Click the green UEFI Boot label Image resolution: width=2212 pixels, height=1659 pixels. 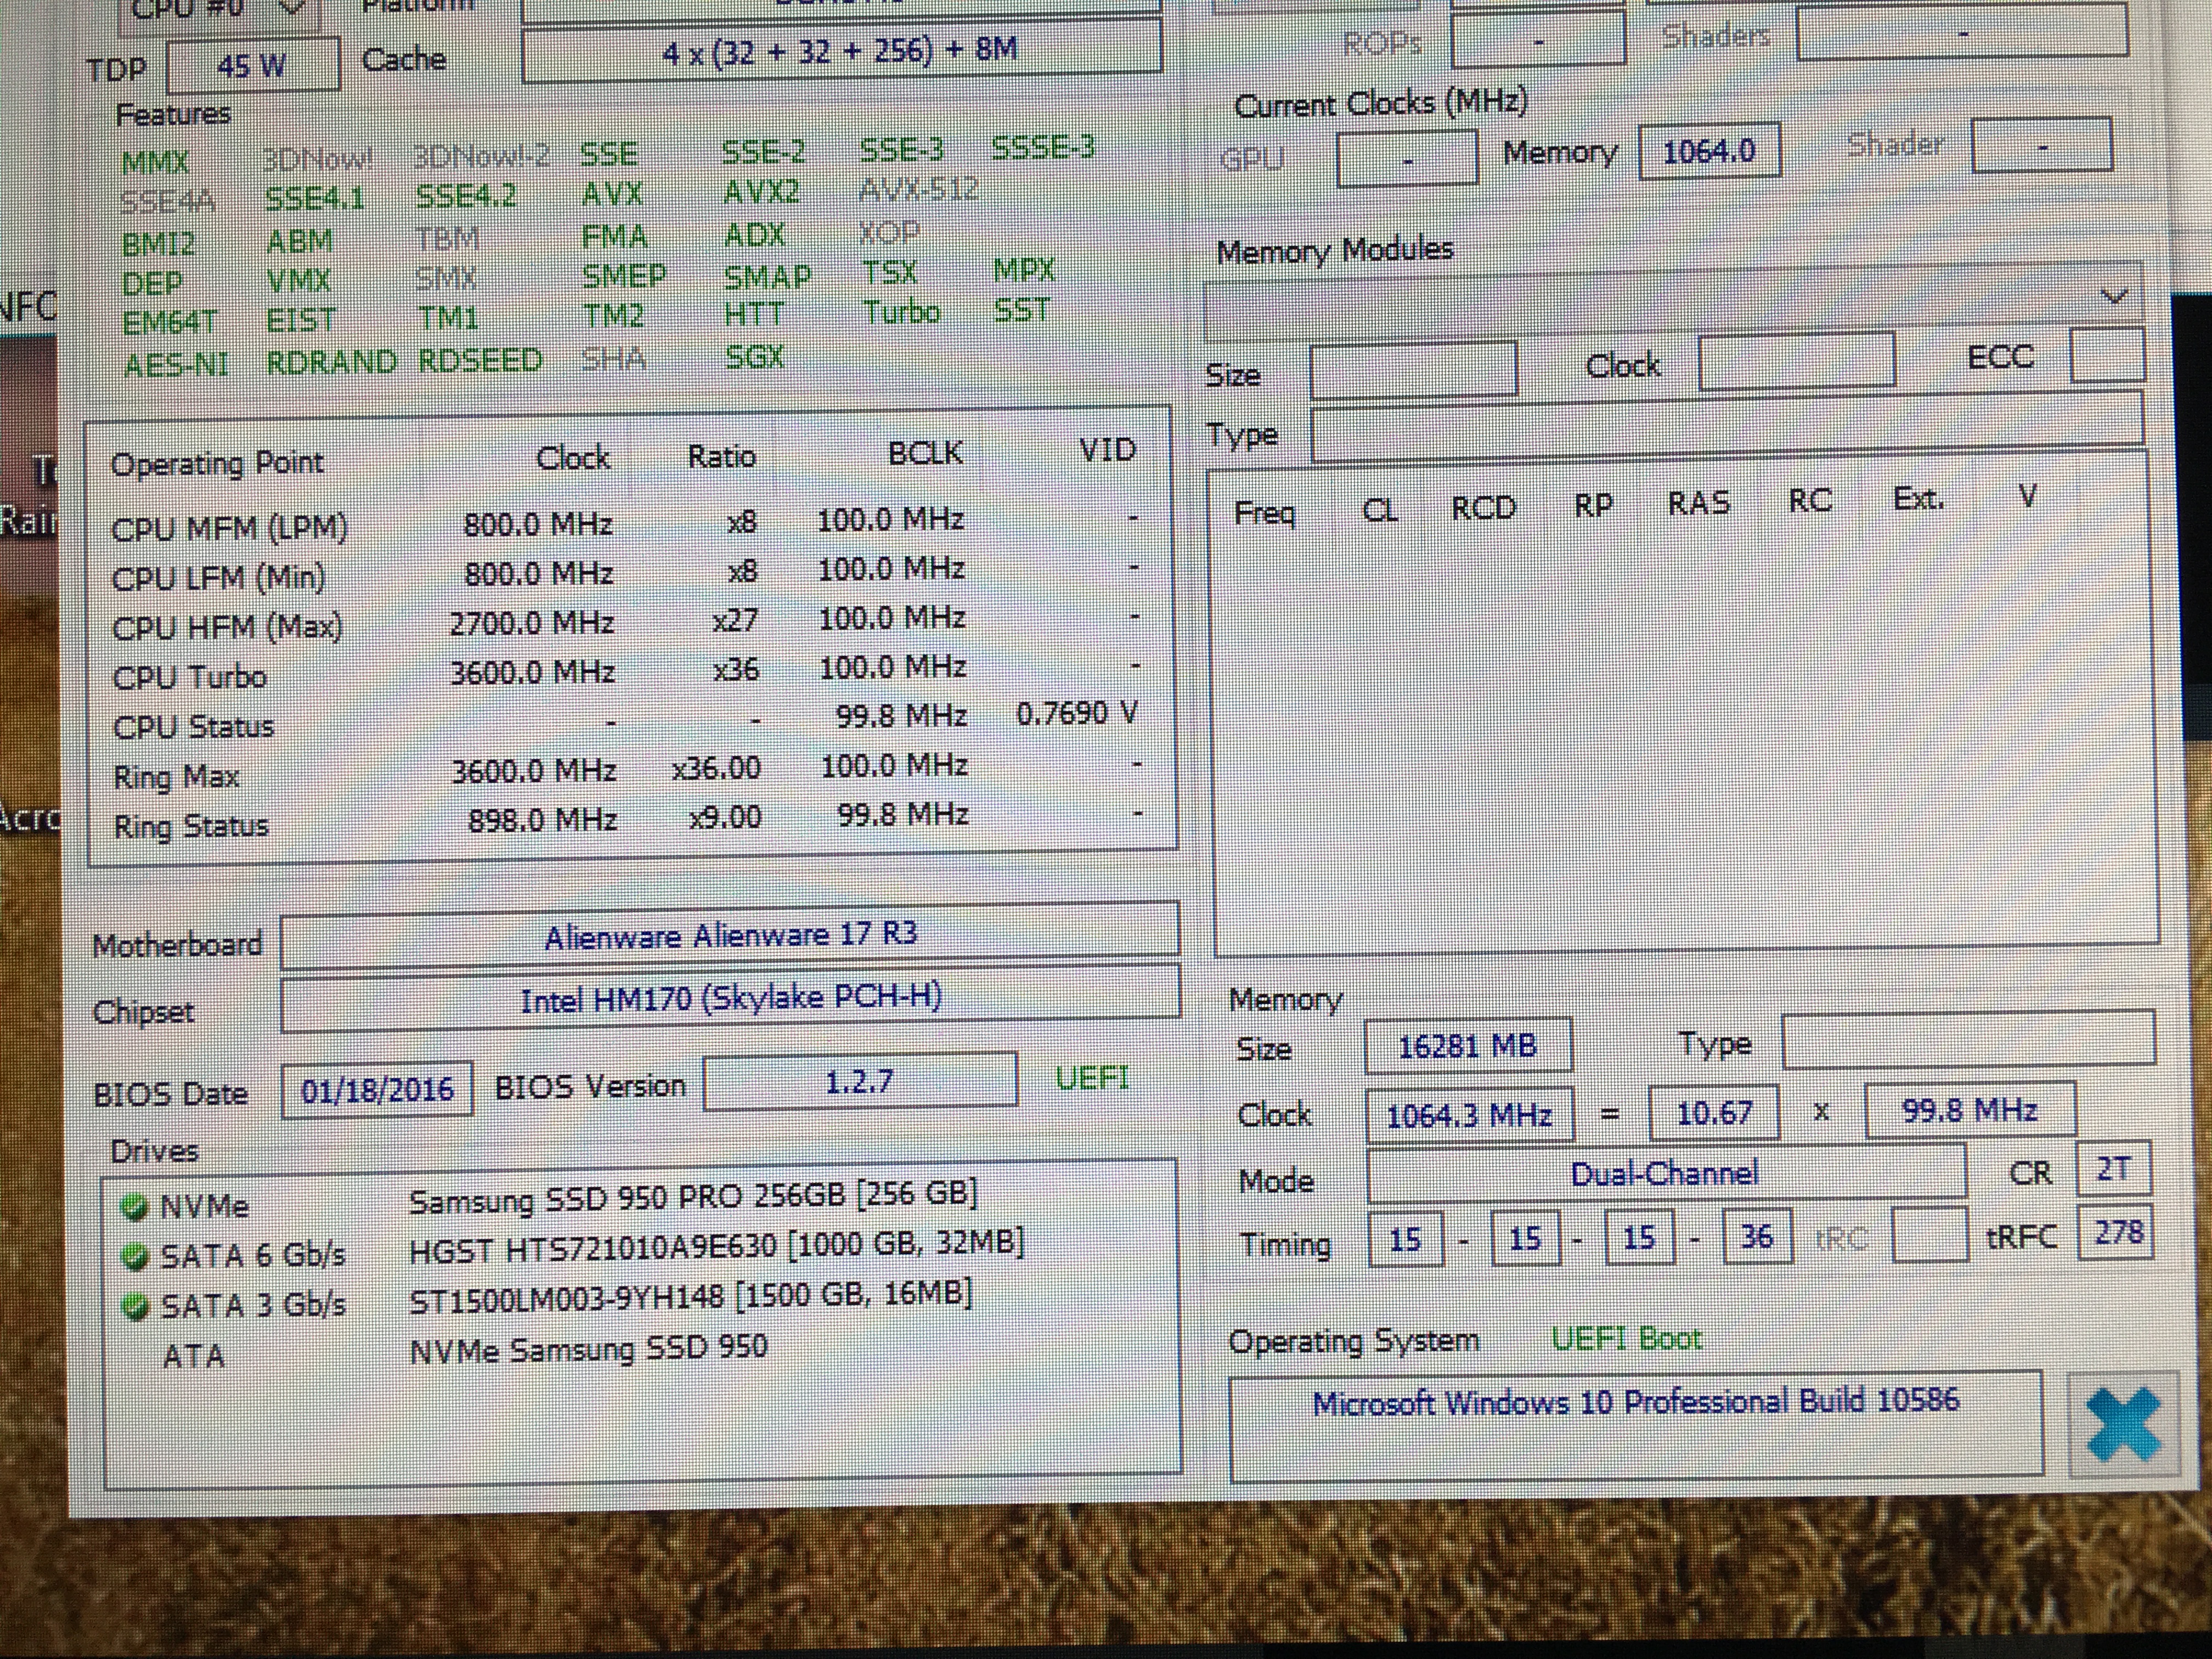tap(1626, 1338)
